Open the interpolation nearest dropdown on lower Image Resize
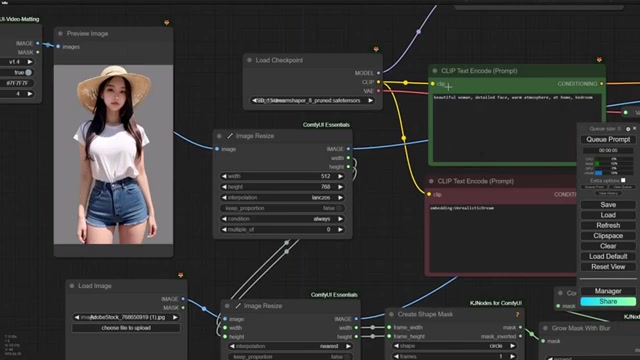 click(x=290, y=346)
